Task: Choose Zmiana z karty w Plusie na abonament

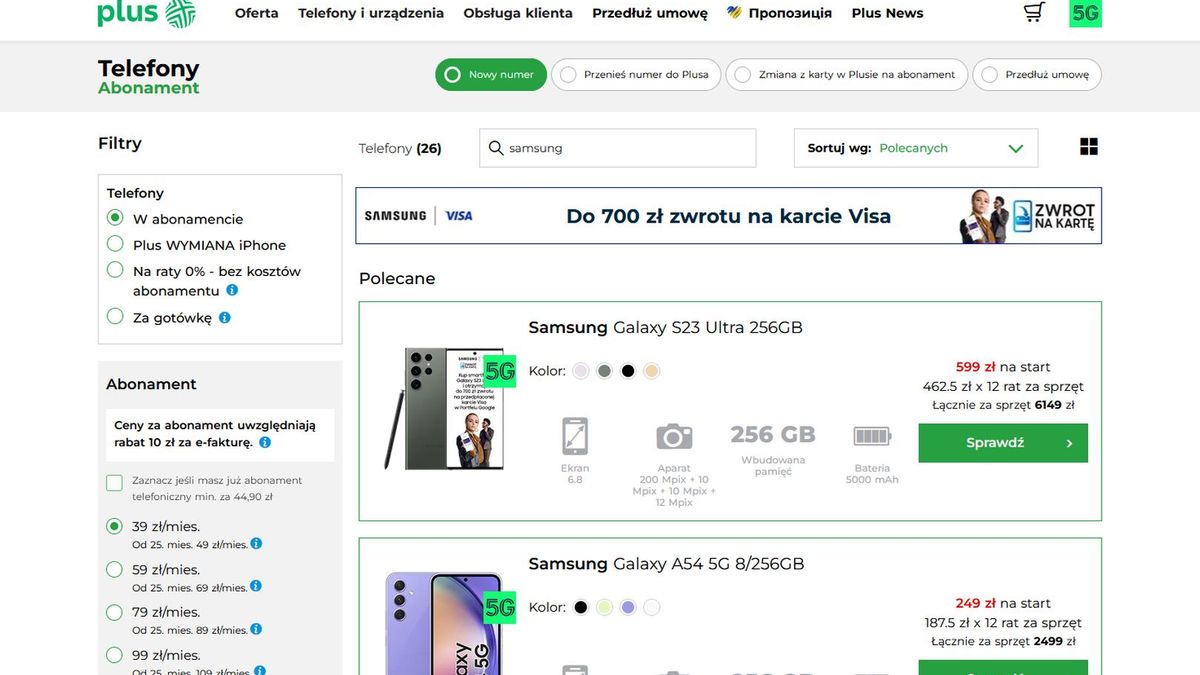Action: coord(846,75)
